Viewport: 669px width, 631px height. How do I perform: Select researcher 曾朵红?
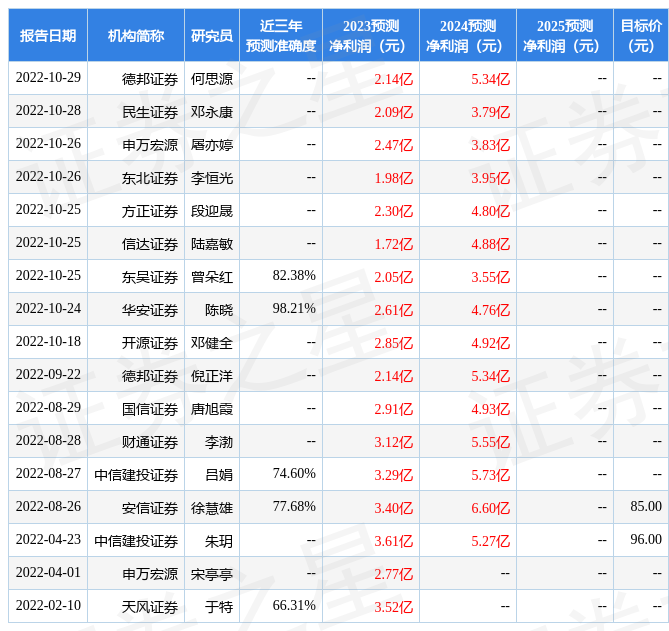click(212, 277)
